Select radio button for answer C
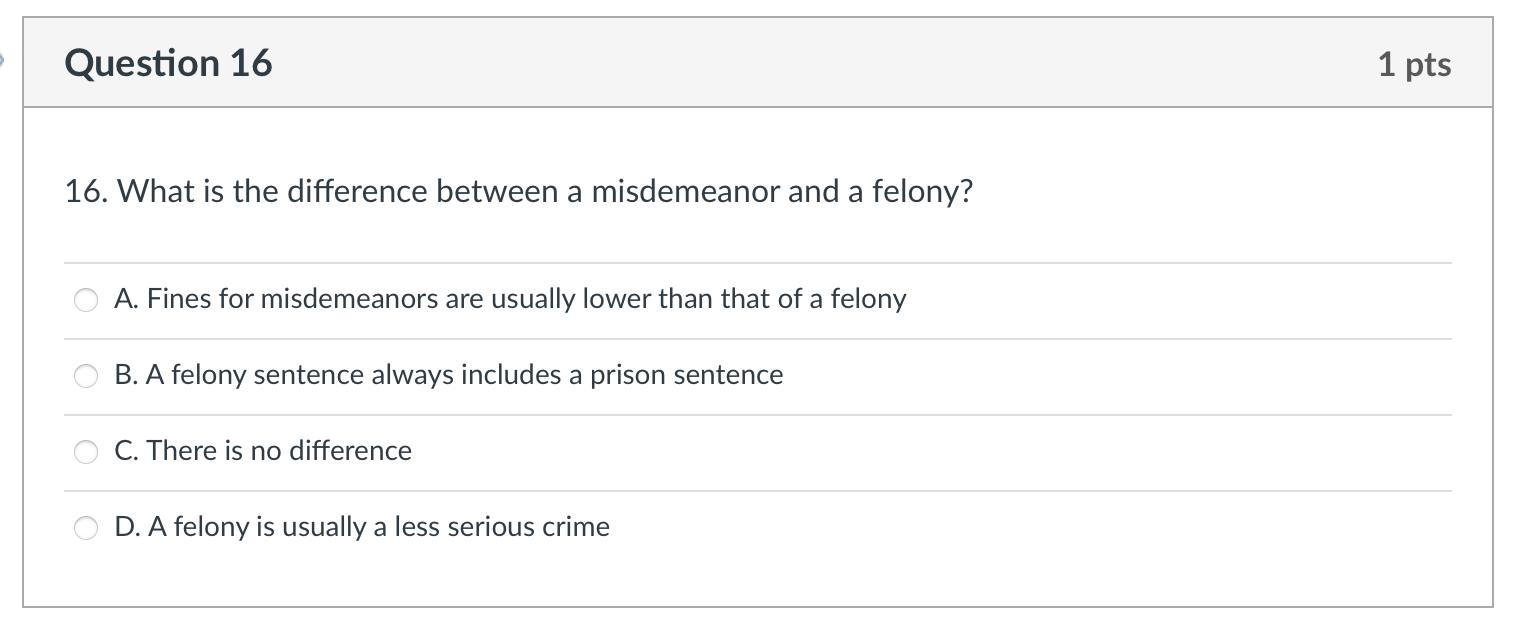Viewport: 1540px width, 640px height. pyautogui.click(x=86, y=452)
